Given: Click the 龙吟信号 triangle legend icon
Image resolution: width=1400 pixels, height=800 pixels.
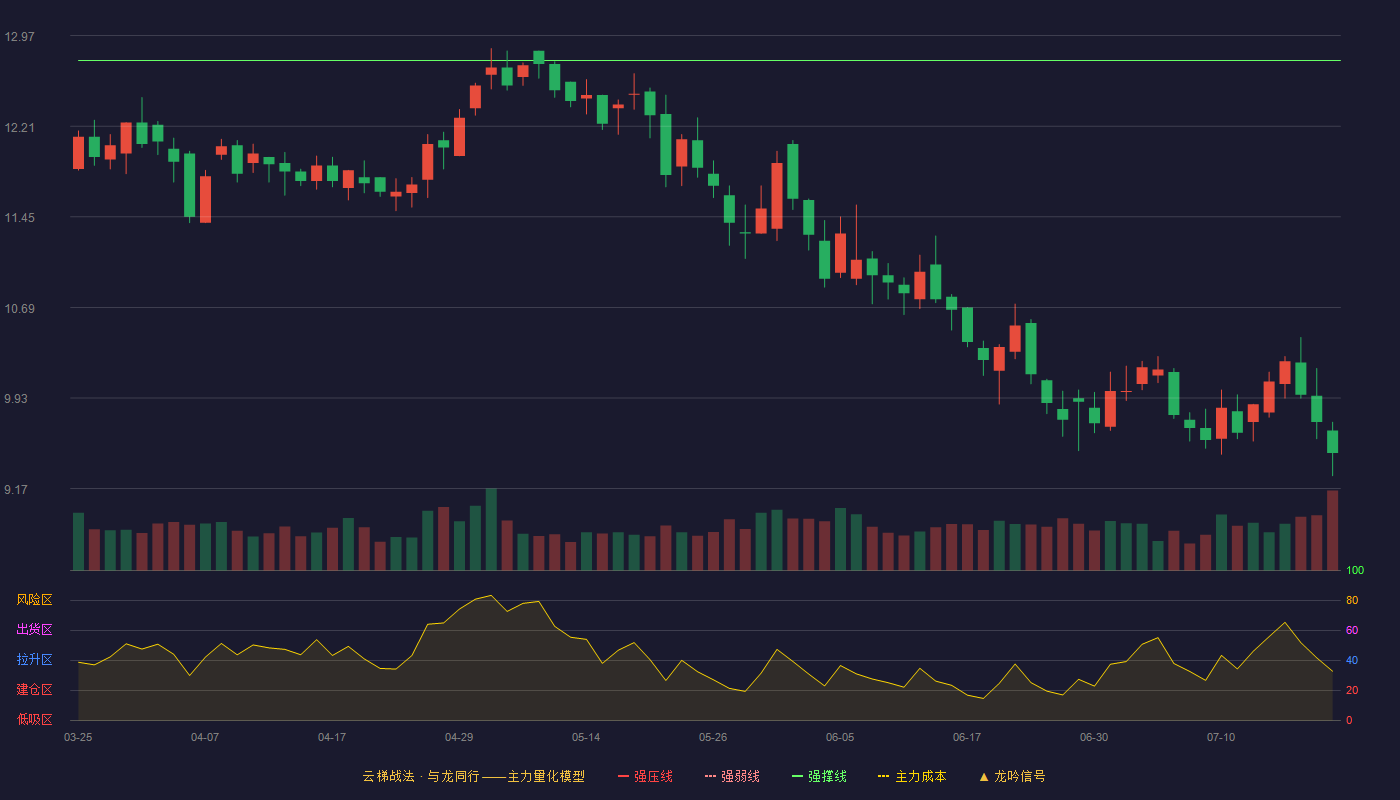Looking at the screenshot, I should click(983, 776).
